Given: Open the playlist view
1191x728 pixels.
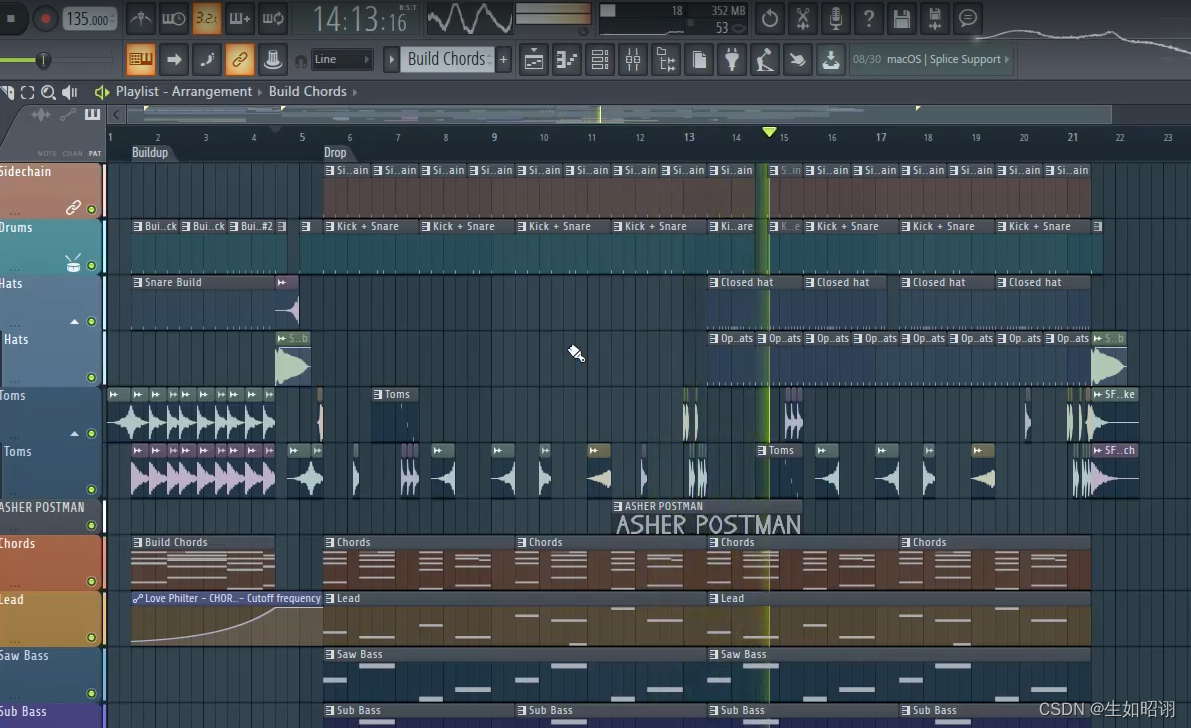Looking at the screenshot, I should (534, 59).
